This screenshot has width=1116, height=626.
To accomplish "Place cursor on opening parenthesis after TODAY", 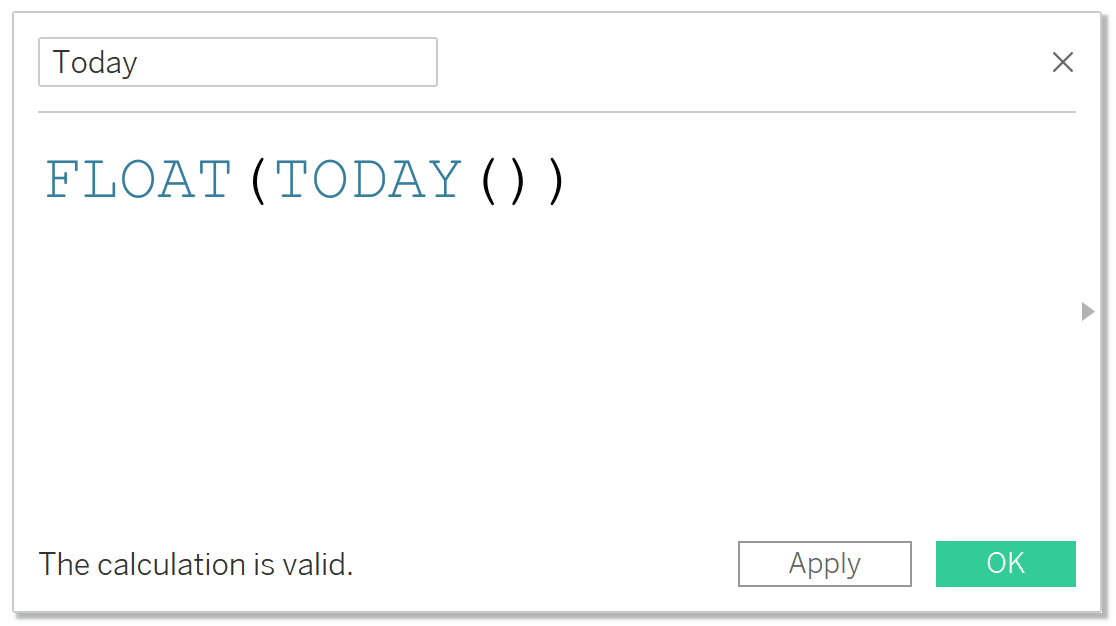I will point(488,181).
